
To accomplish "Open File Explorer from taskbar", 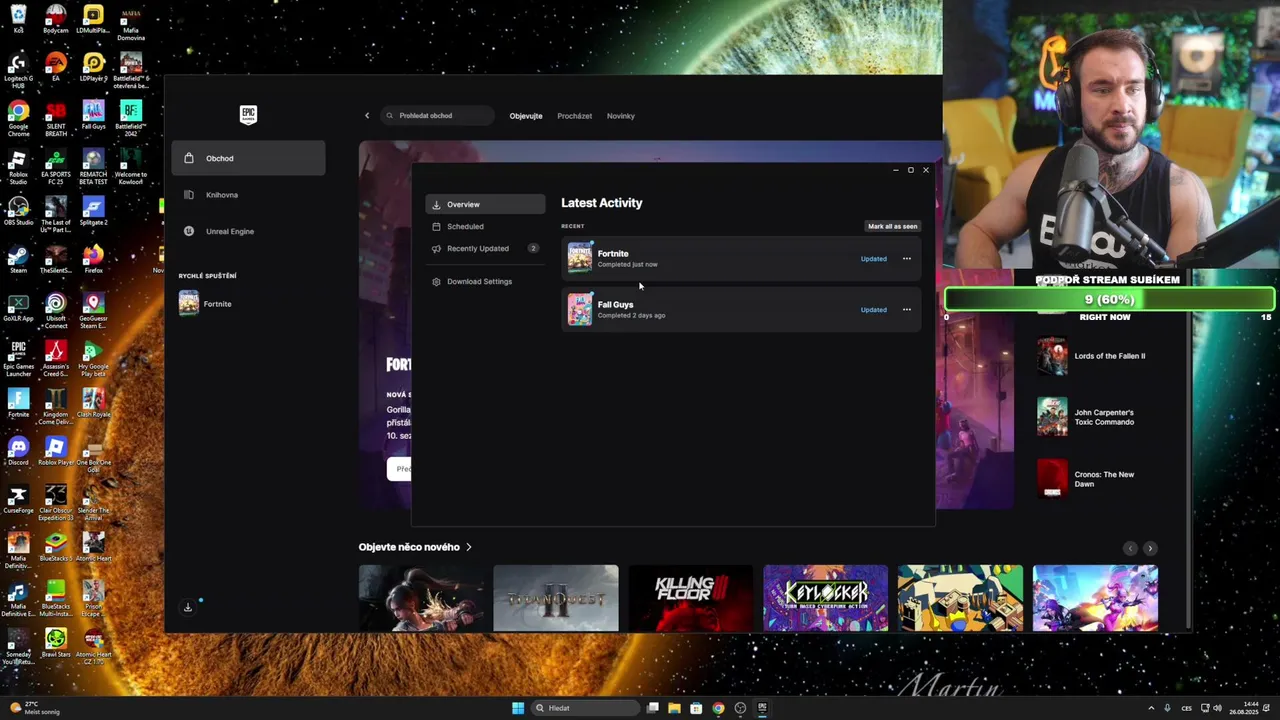I will click(674, 708).
